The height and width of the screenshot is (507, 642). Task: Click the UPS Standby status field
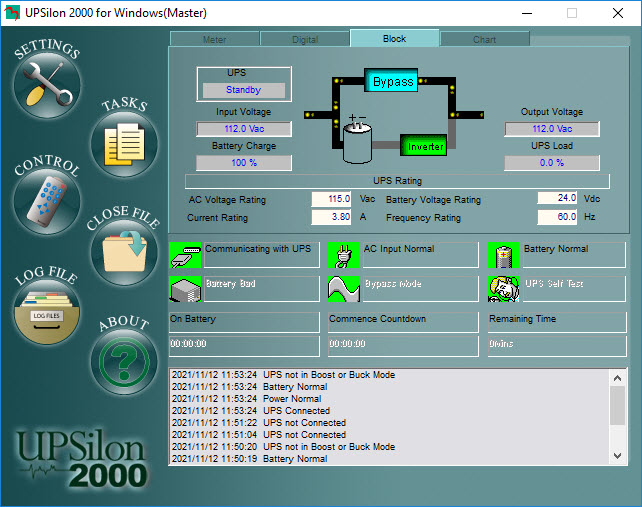coord(244,90)
